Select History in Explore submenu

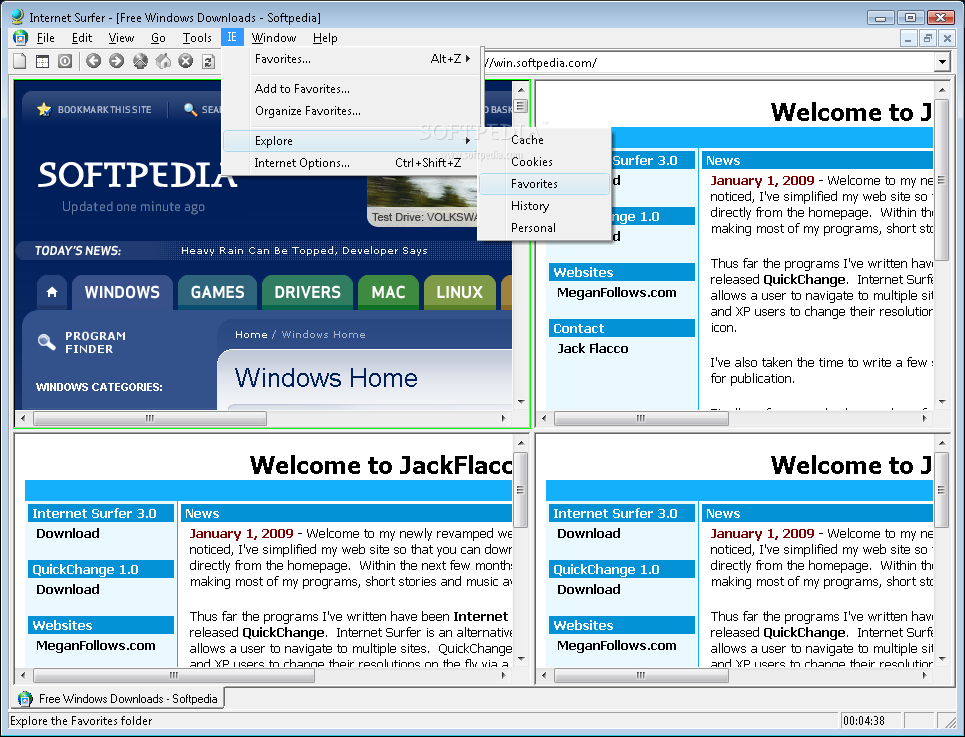click(544, 206)
